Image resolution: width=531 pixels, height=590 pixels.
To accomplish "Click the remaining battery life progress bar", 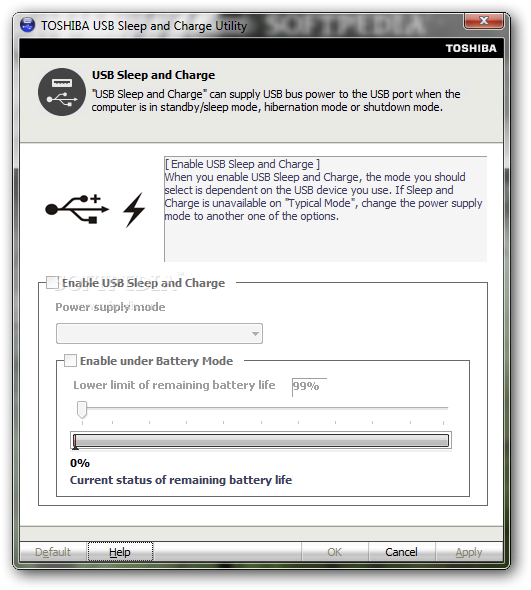I will point(261,440).
